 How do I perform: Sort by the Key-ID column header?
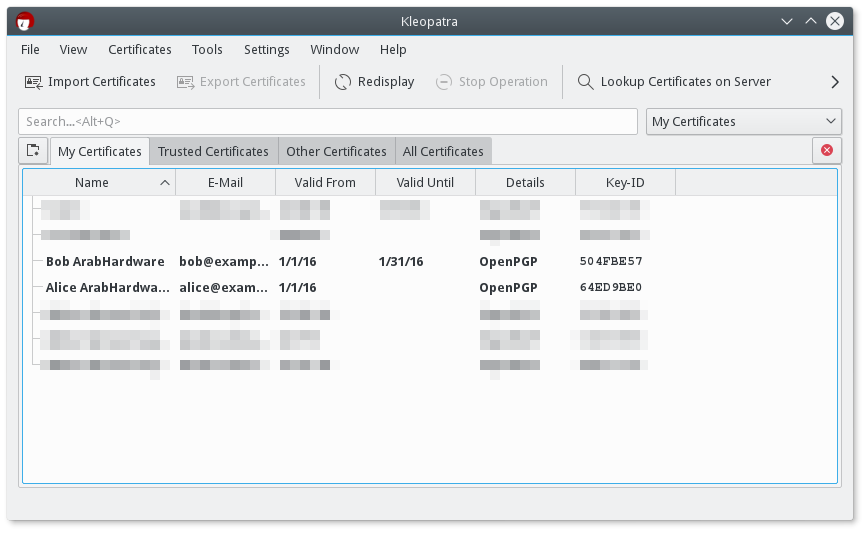tap(625, 183)
